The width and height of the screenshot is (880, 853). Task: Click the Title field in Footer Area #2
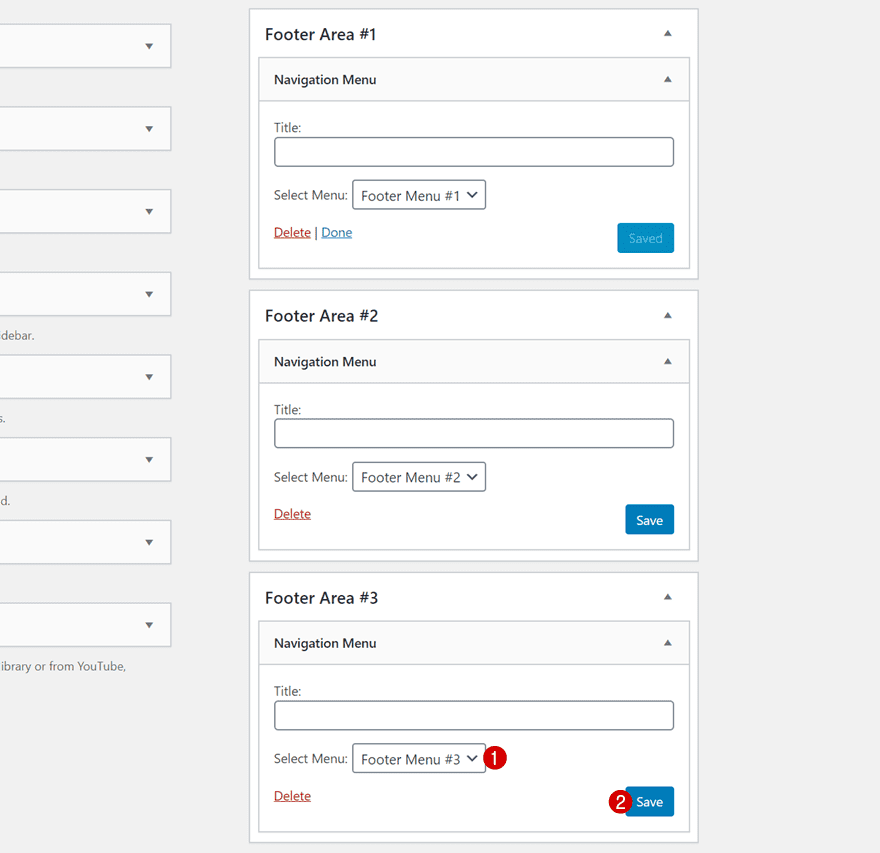click(x=473, y=433)
